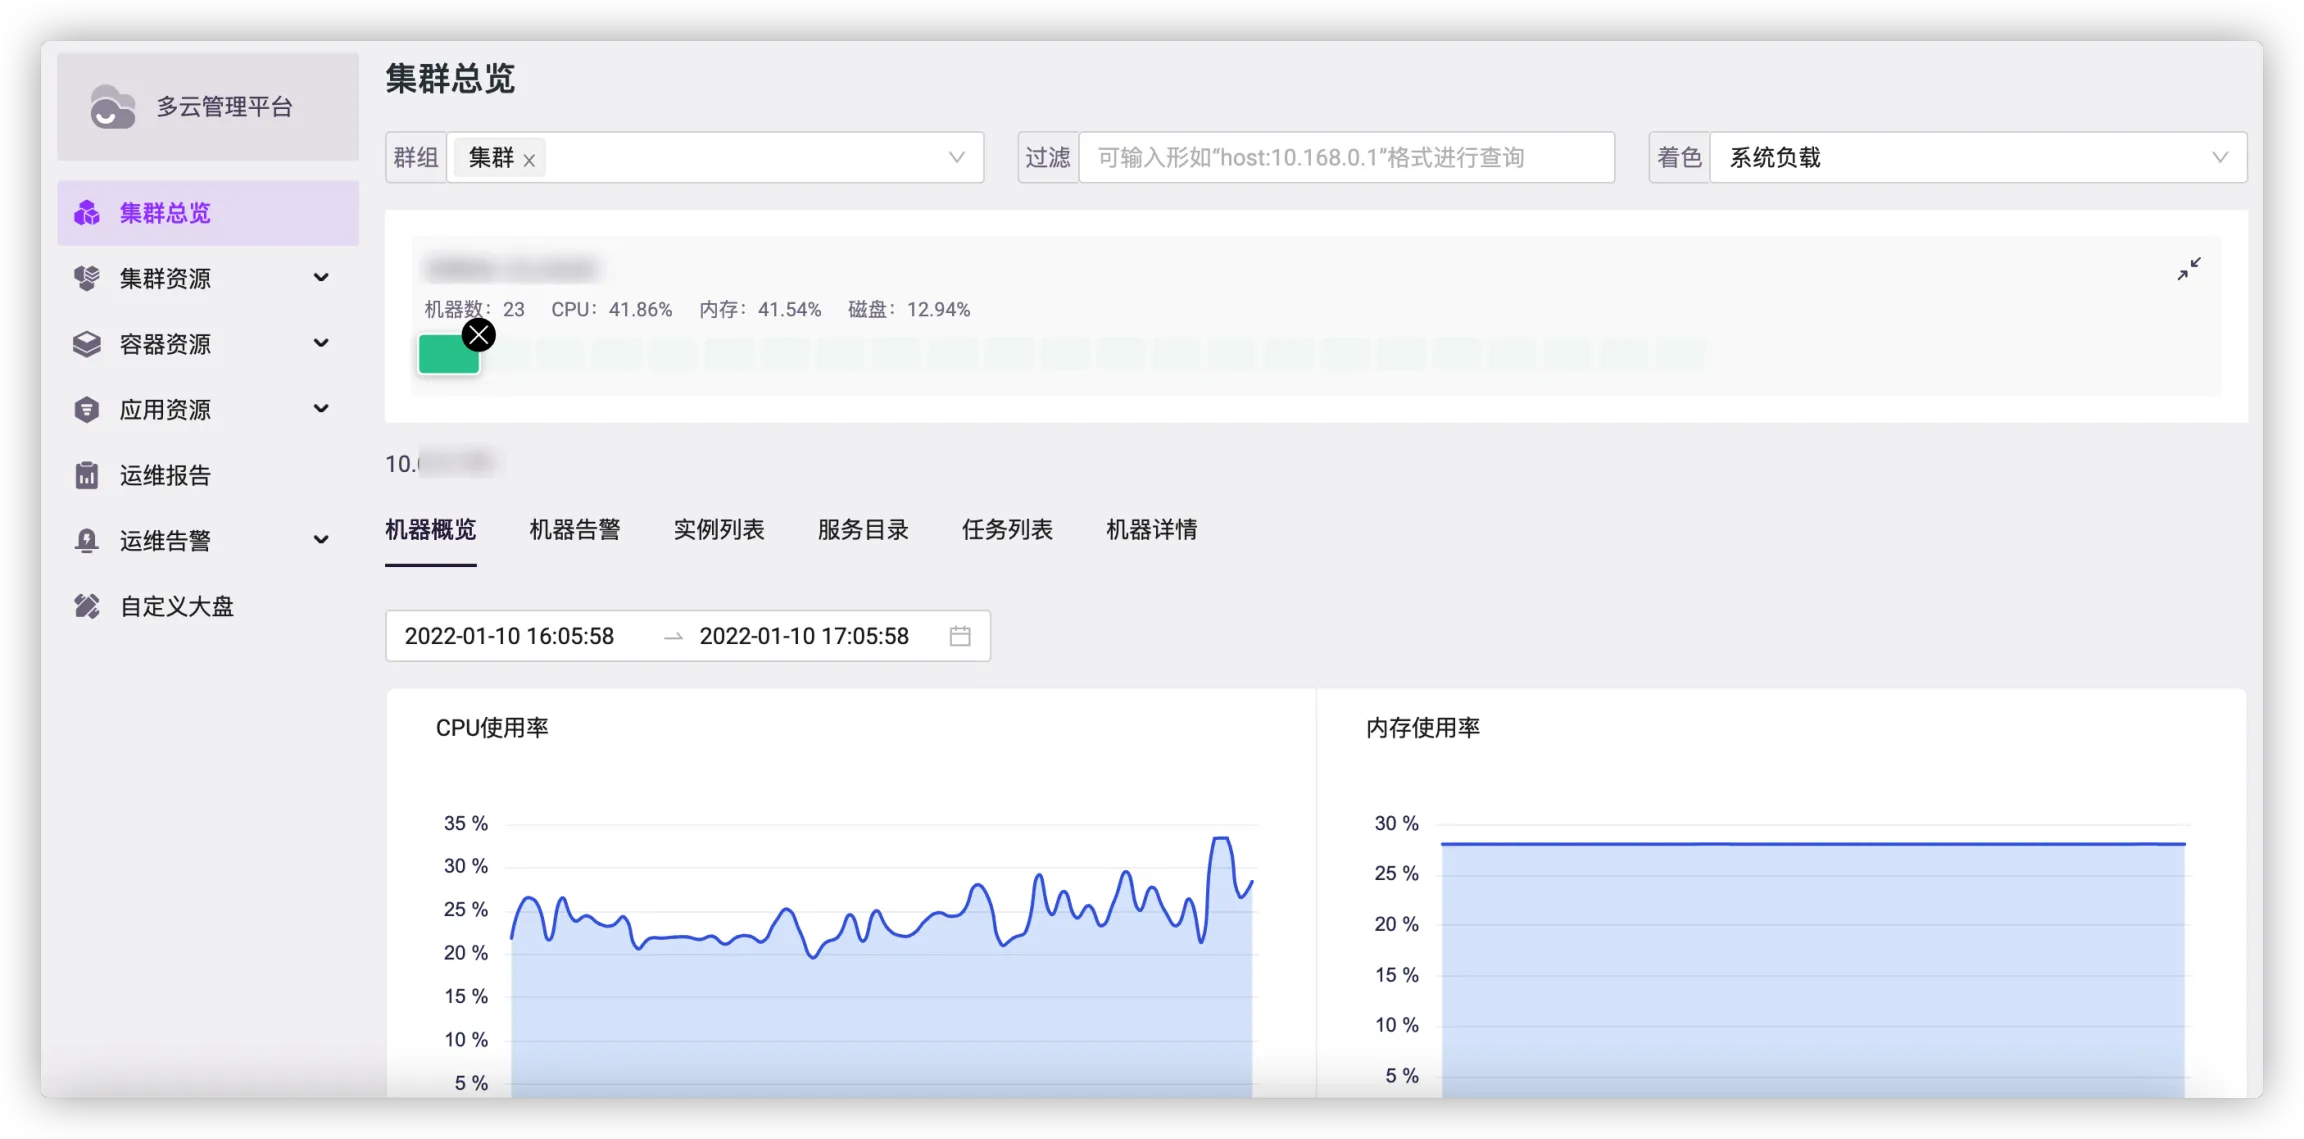The image size is (2304, 1139).
Task: Expand the 集群资源 submenu chevron
Action: tap(321, 278)
